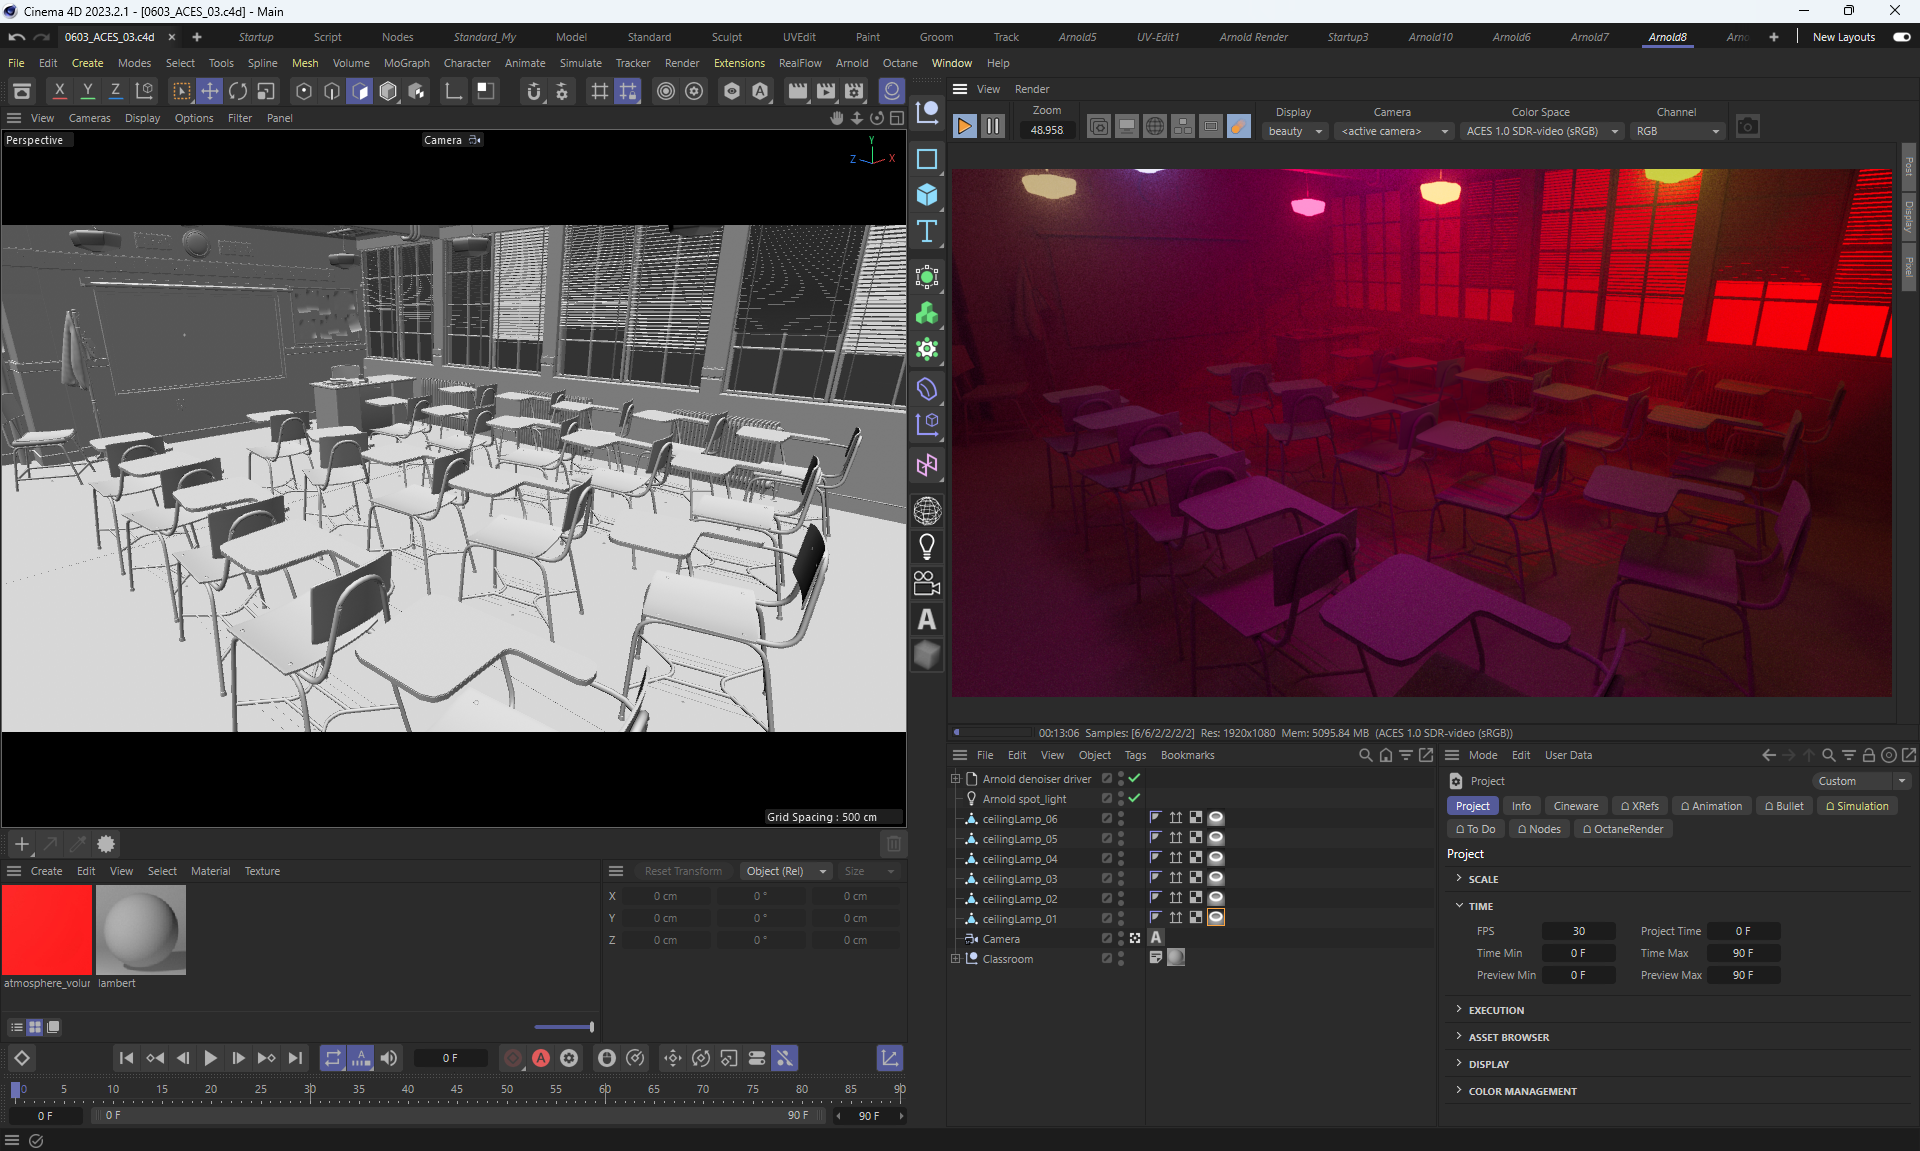Image resolution: width=1920 pixels, height=1151 pixels.
Task: Select the red atmosphere_volume material swatch
Action: (x=47, y=930)
